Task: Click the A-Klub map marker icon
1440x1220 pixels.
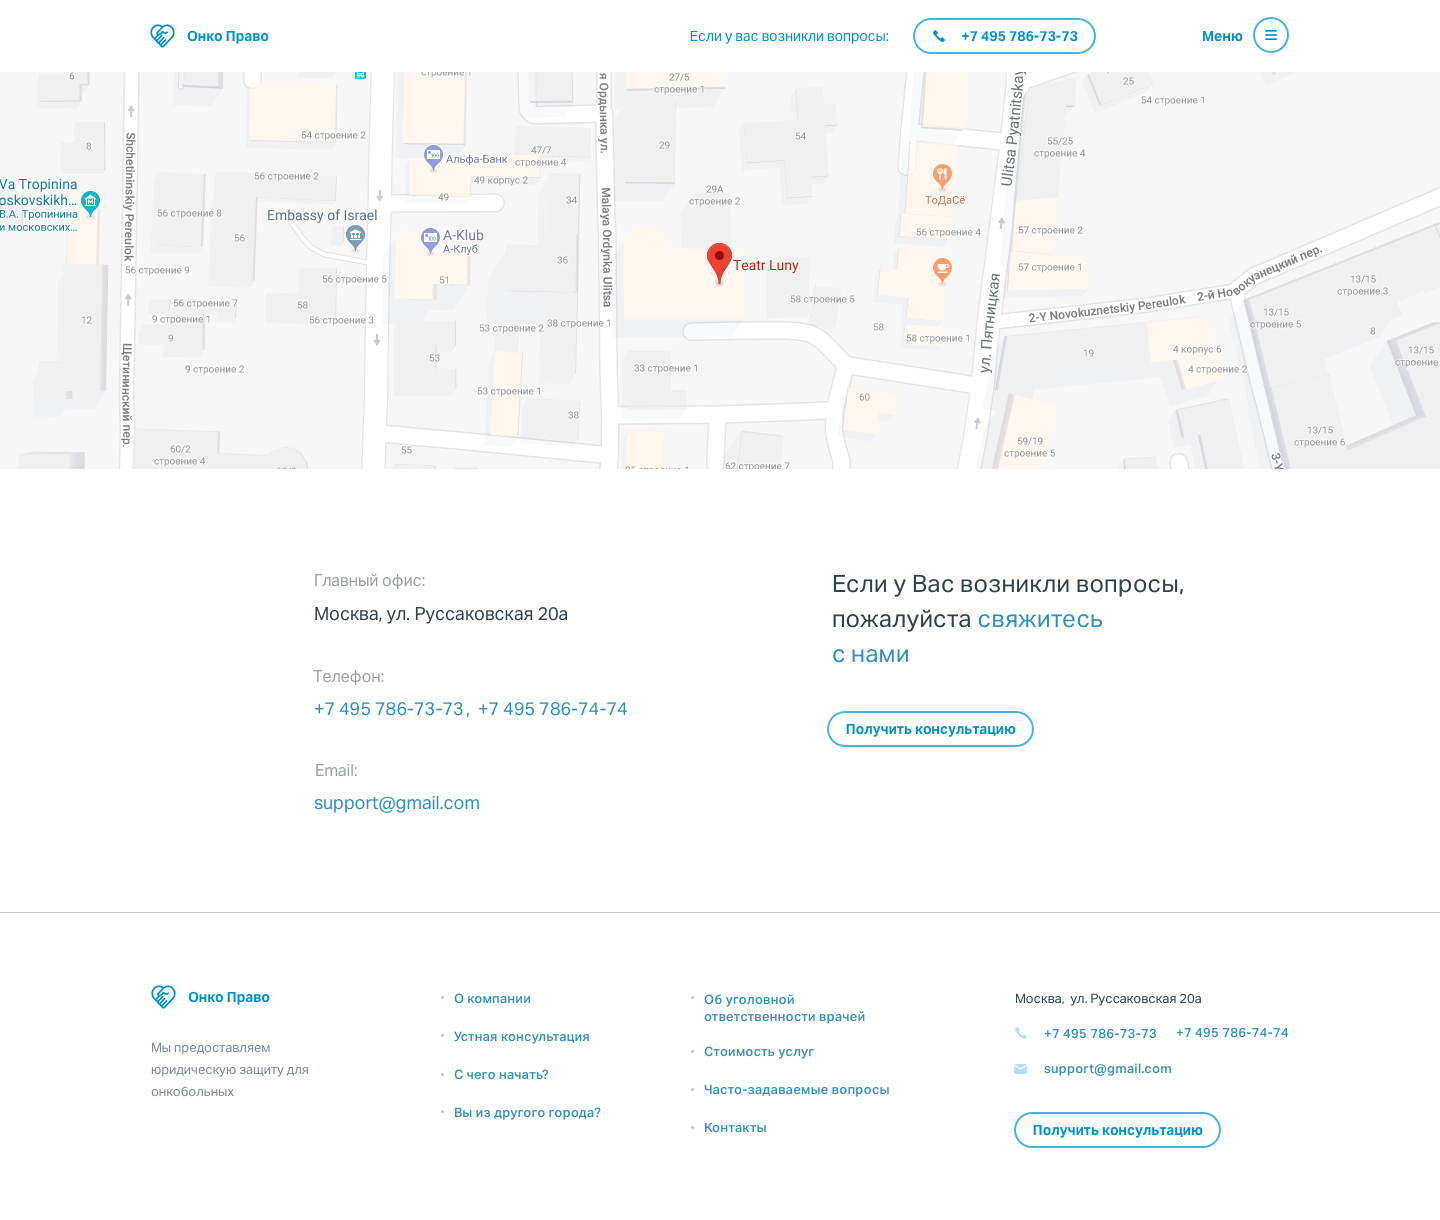Action: pos(430,240)
